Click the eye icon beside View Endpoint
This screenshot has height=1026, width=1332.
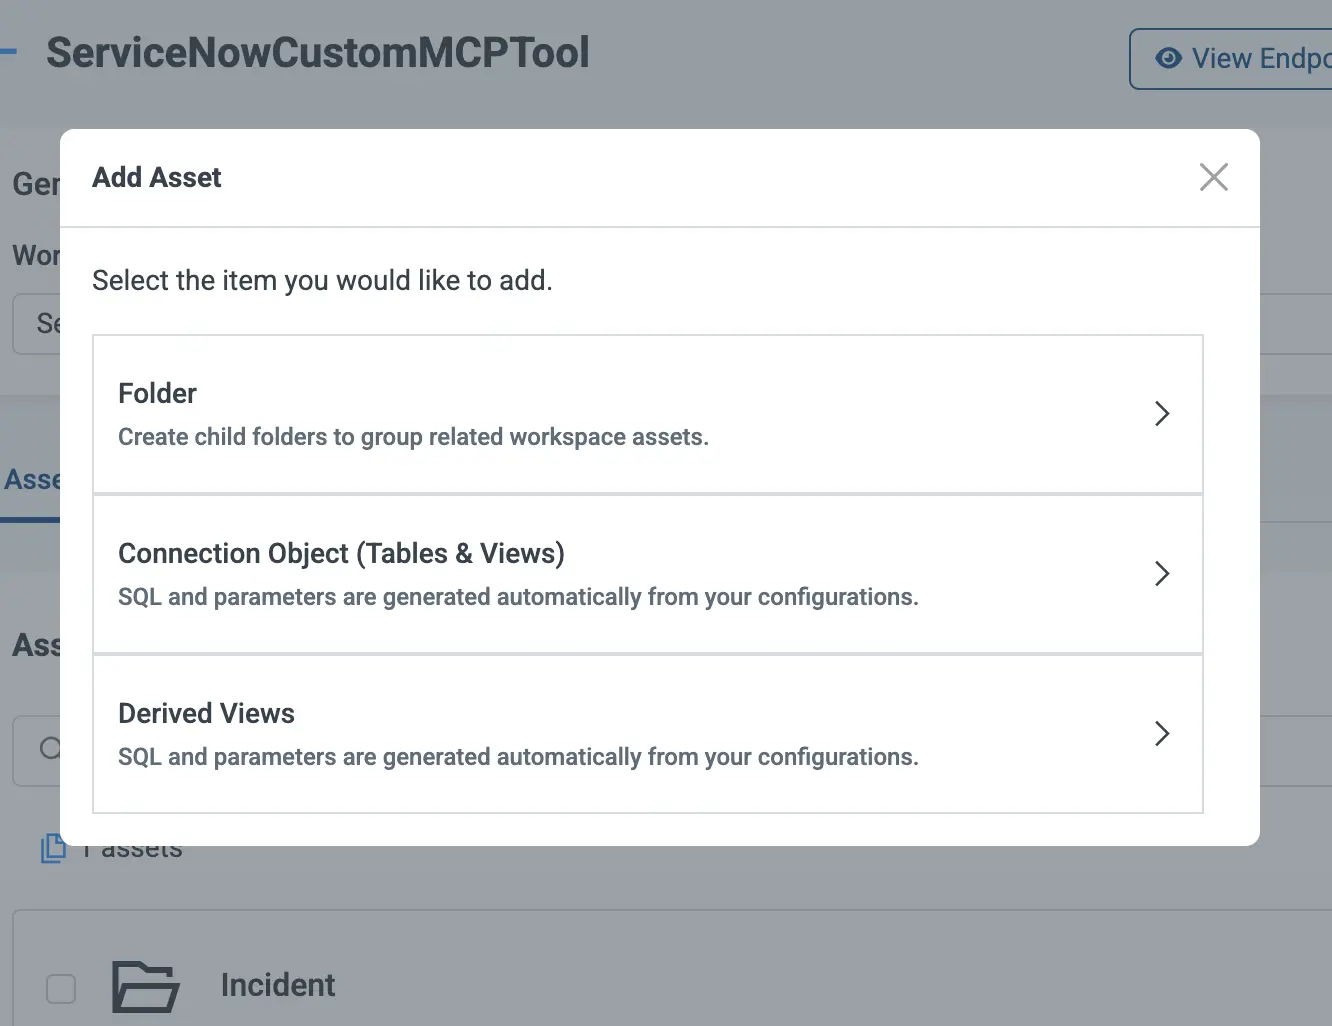pyautogui.click(x=1167, y=59)
